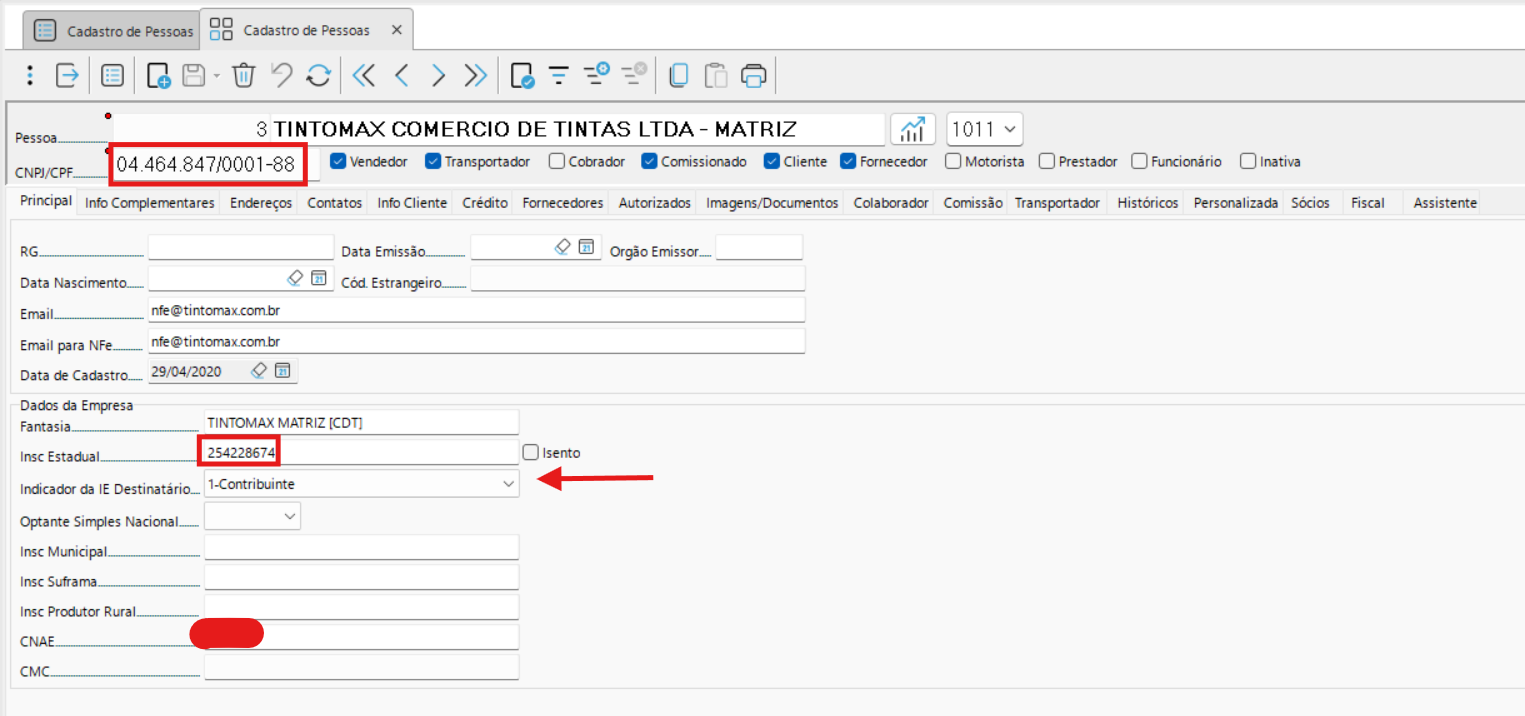The width and height of the screenshot is (1525, 716).
Task: Click the Insc Municipal input field
Action: pyautogui.click(x=361, y=548)
